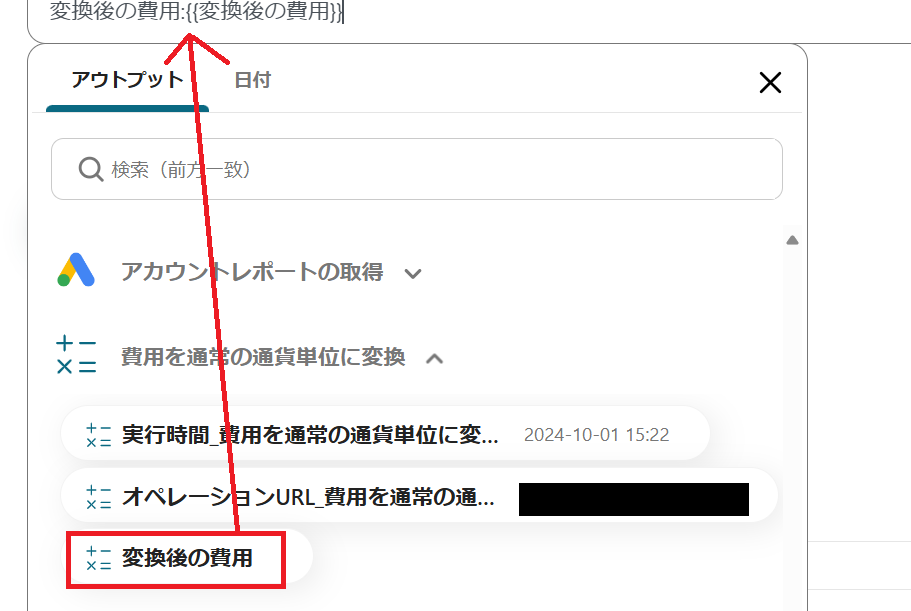Close the output picker panel
Viewport: 911px width, 611px height.
point(770,82)
